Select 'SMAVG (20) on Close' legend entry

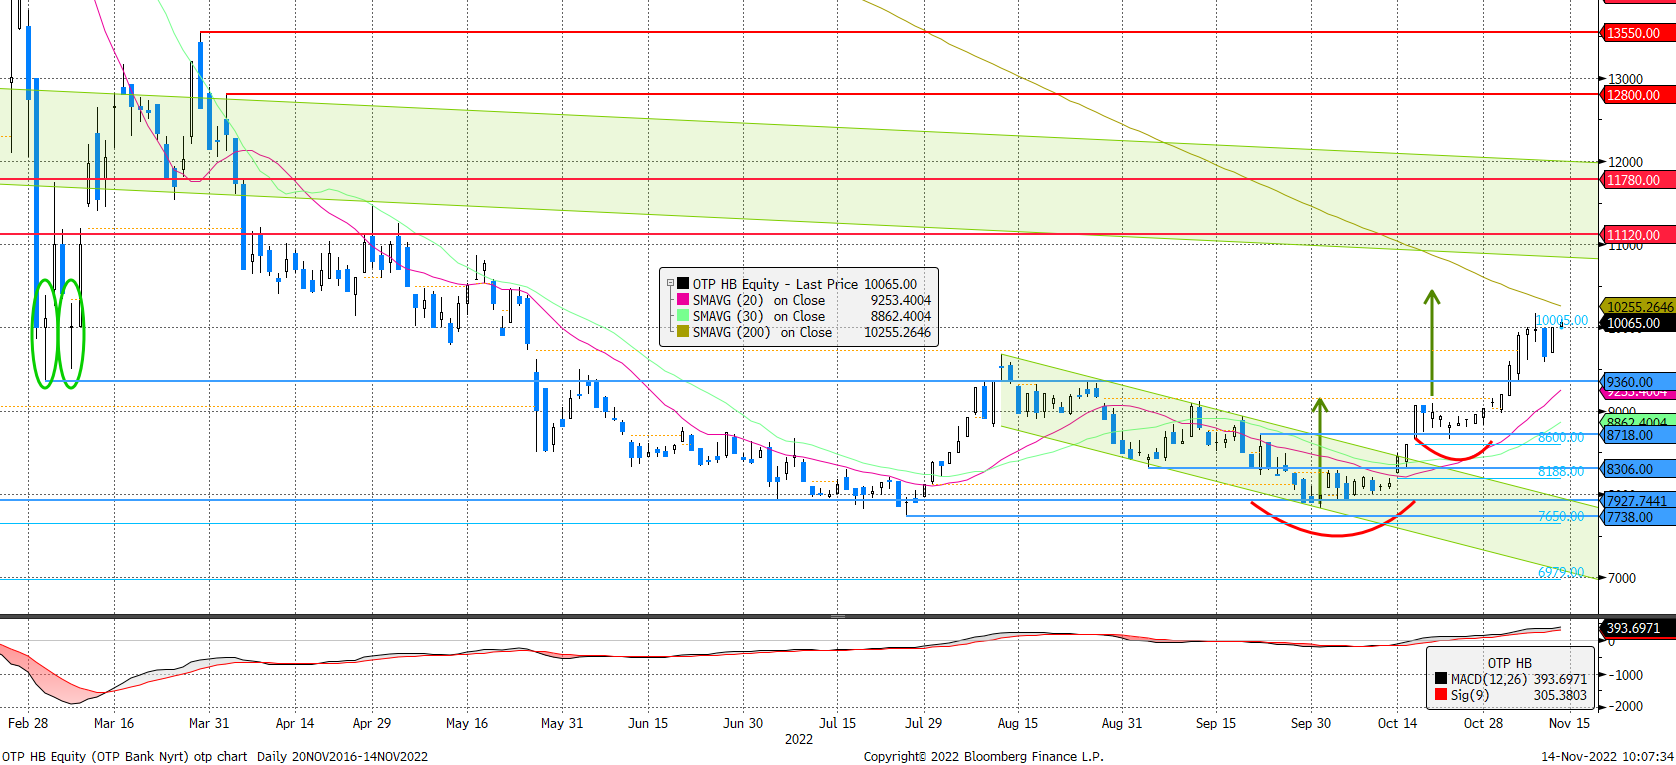759,300
